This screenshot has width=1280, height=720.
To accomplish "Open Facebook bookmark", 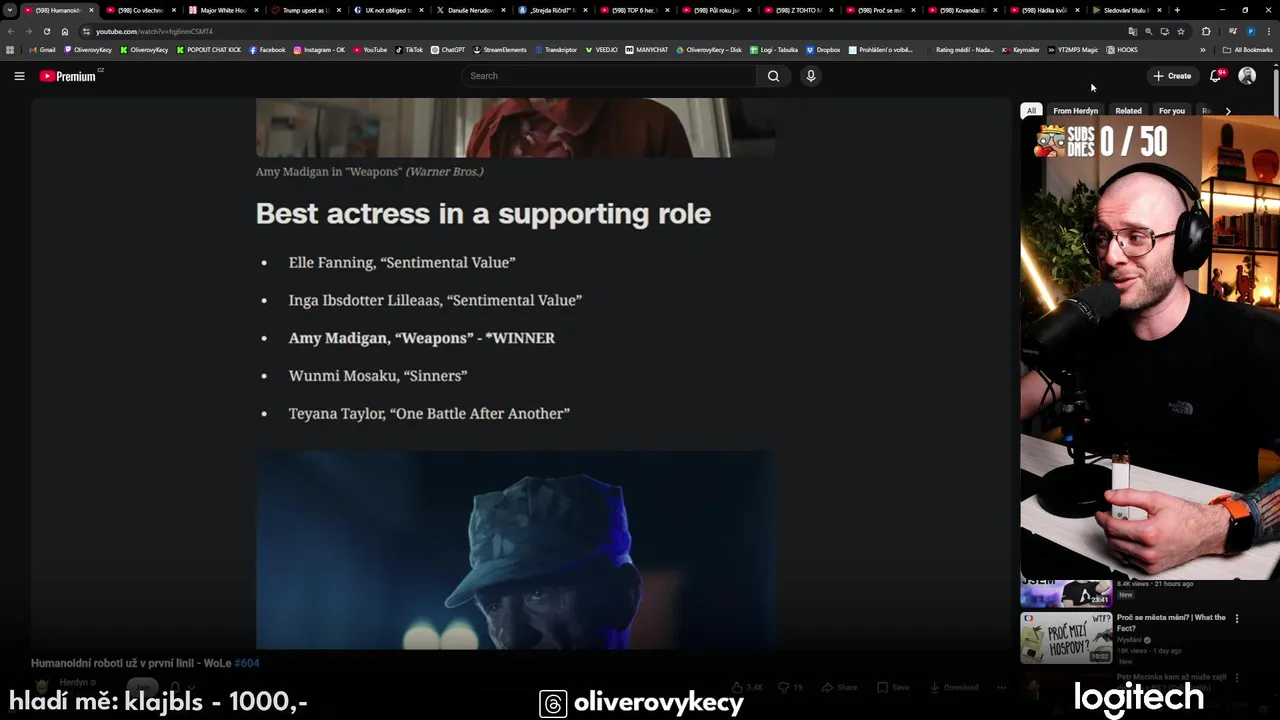I will click(x=267, y=49).
